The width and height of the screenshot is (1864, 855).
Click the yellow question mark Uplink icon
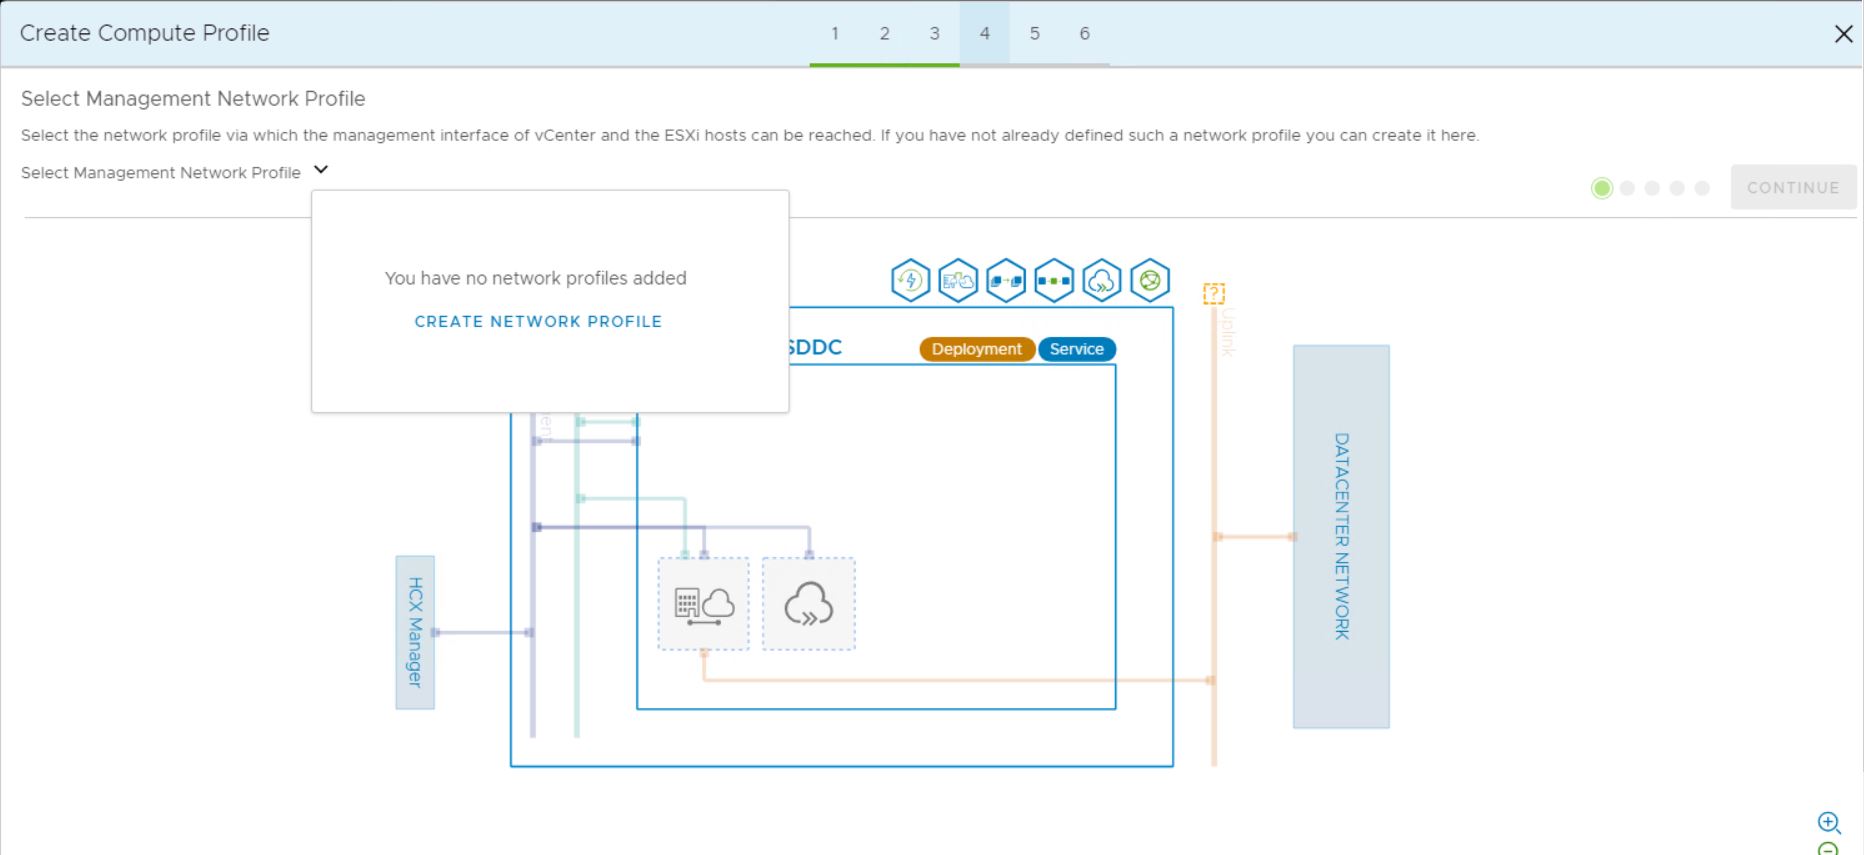pos(1214,293)
